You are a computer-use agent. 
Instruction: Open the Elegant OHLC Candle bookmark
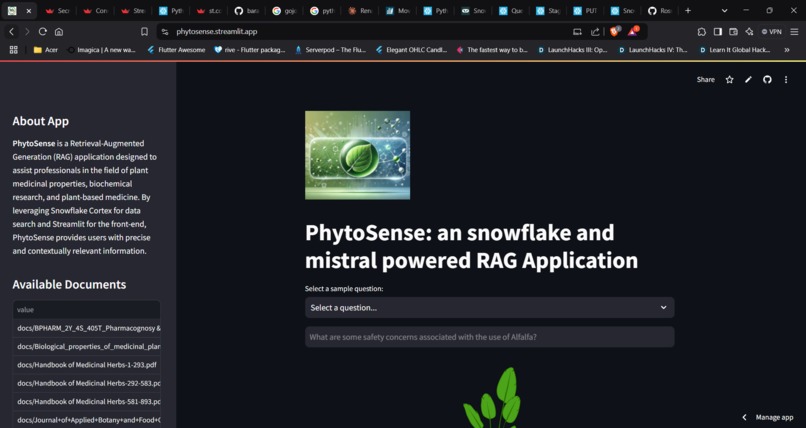(411, 50)
